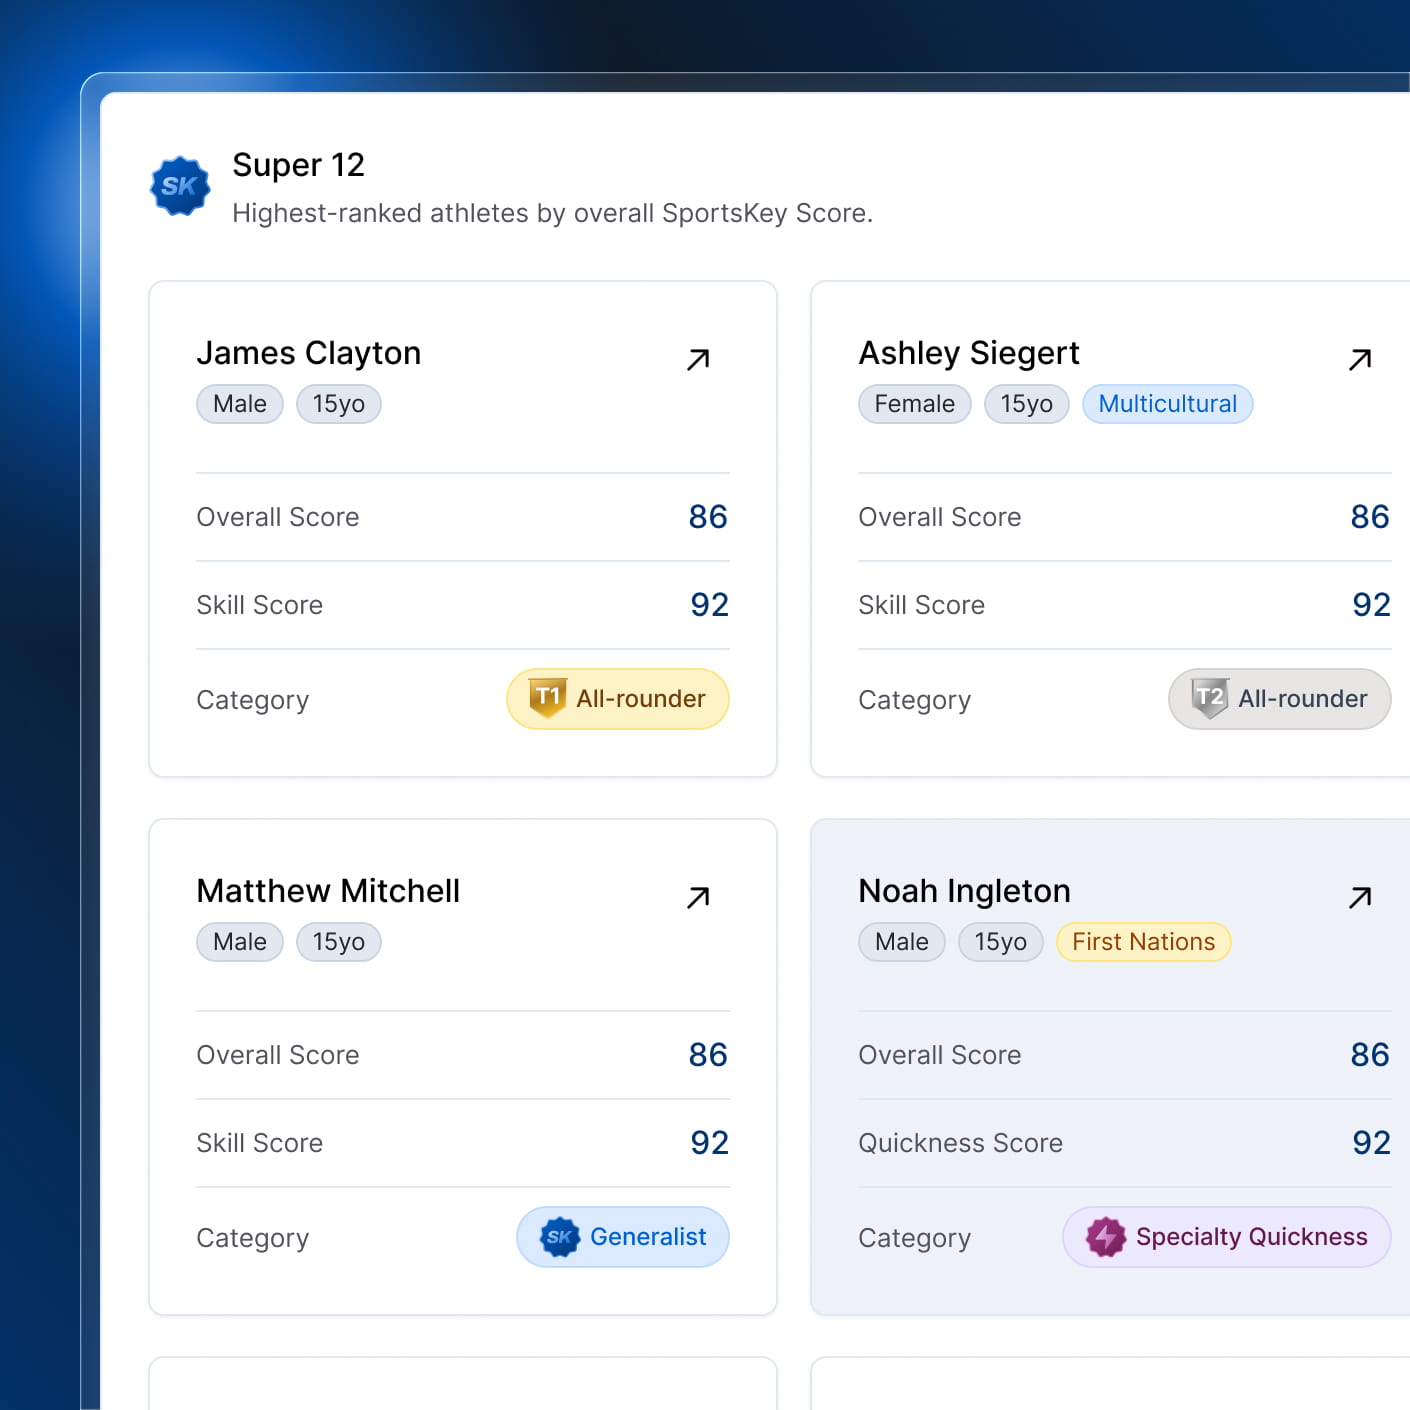Screen dimensions: 1410x1410
Task: Click the Super 12 title
Action: pos(299,165)
